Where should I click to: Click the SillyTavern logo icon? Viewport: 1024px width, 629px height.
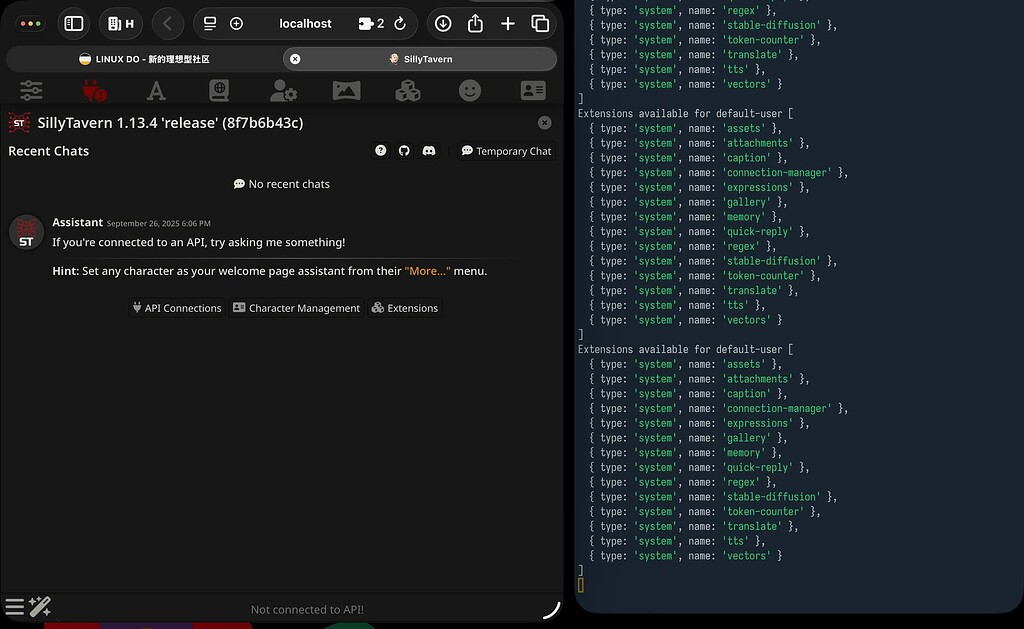click(x=19, y=123)
